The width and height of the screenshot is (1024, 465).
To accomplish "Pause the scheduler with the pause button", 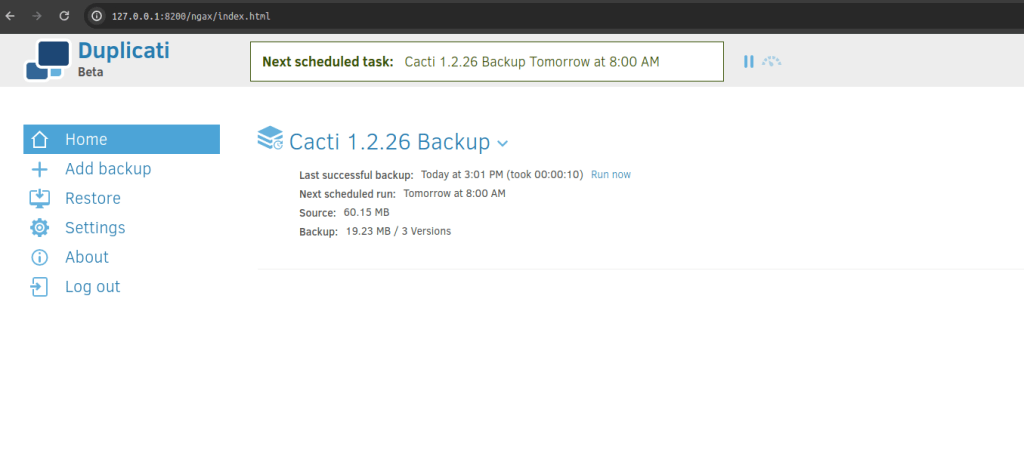I will (748, 62).
